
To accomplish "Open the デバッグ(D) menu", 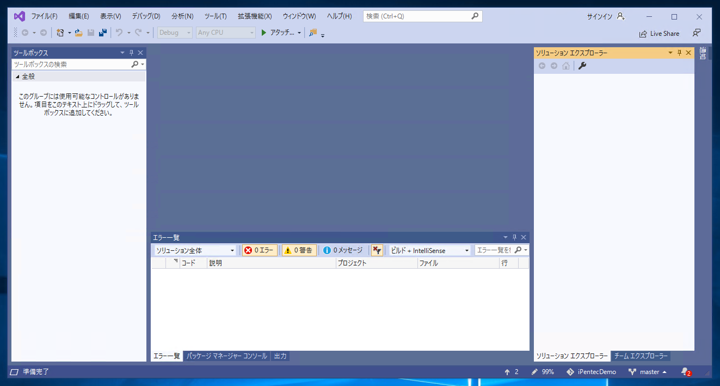I will pos(146,16).
